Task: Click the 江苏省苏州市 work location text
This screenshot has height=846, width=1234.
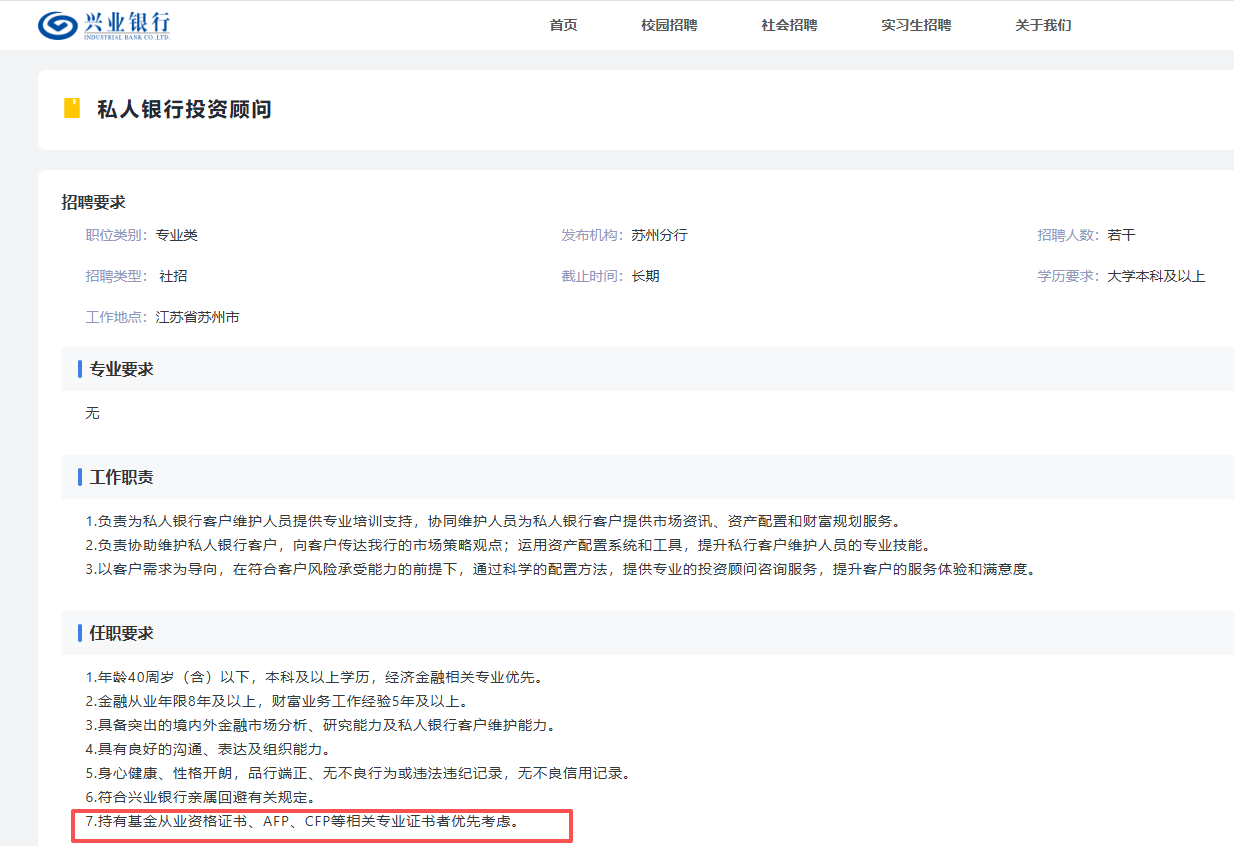Action: point(197,317)
